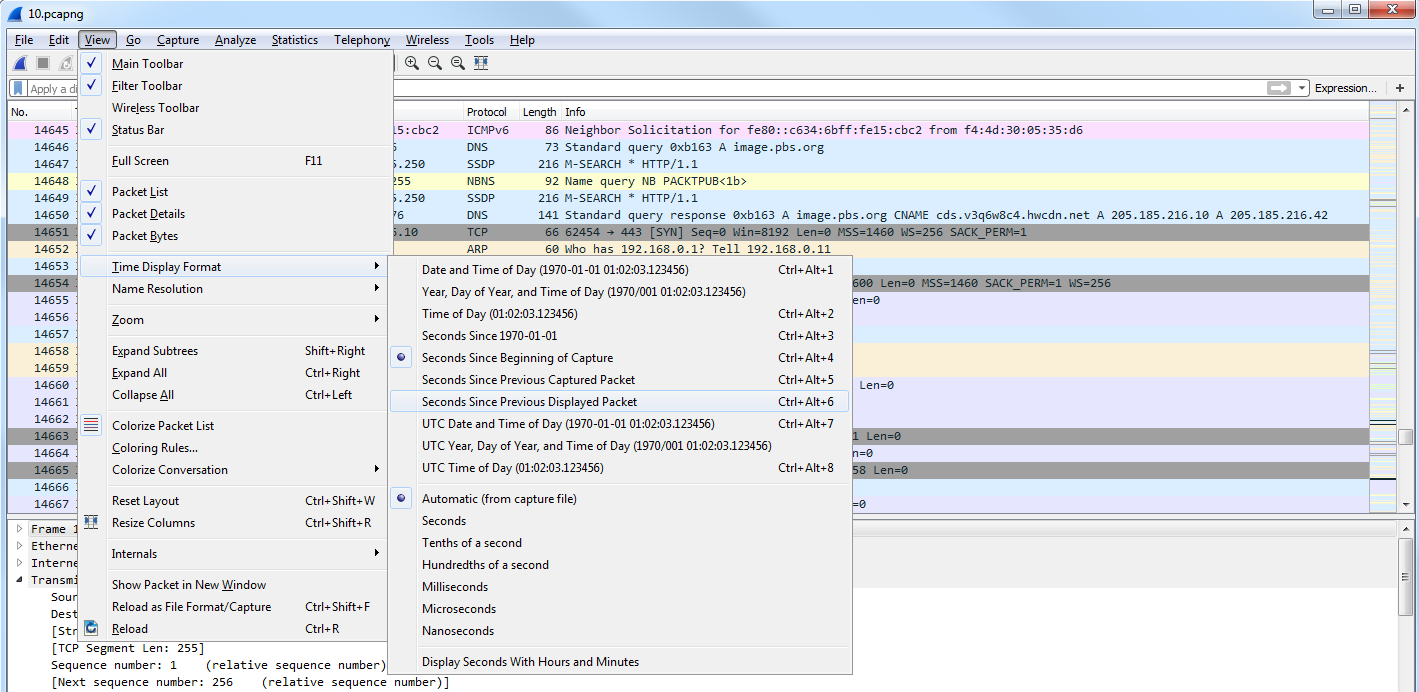Choose Seconds Since Previous Displayed Packet
1419x692 pixels.
[x=529, y=402]
